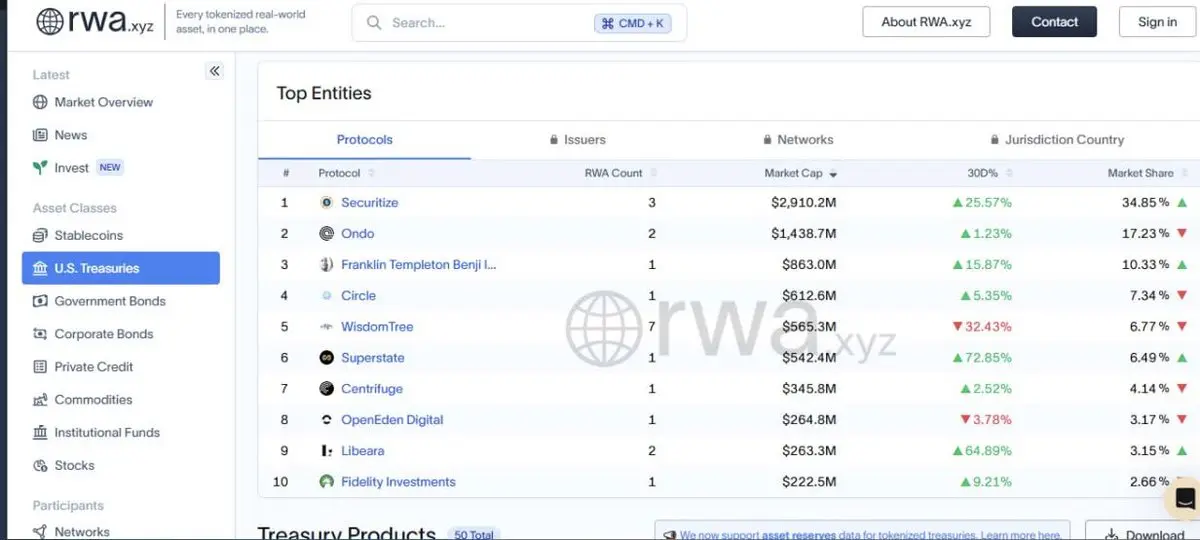1200x540 pixels.
Task: Open the Ondo protocol link
Action: (x=358, y=233)
